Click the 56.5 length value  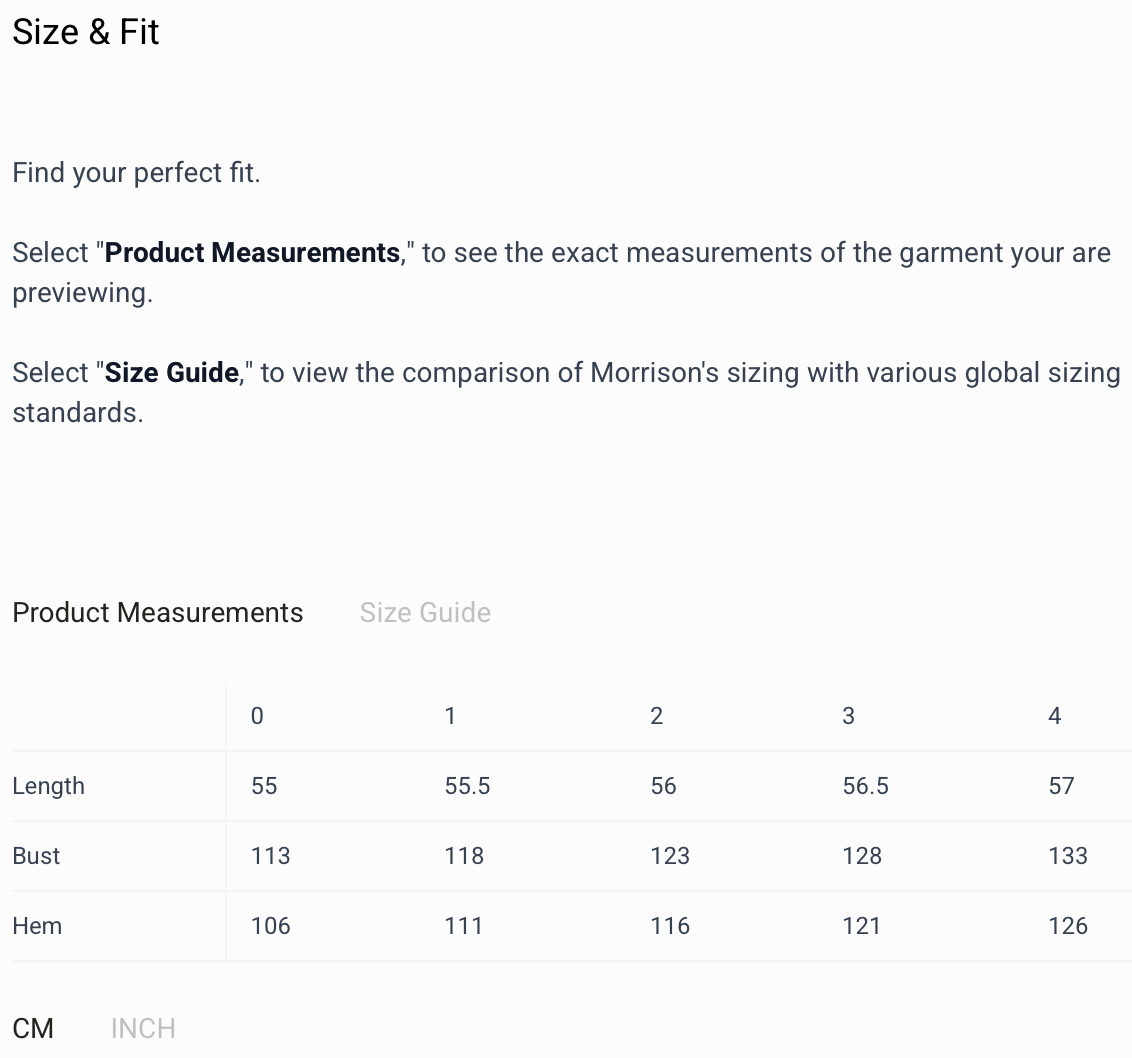(865, 786)
